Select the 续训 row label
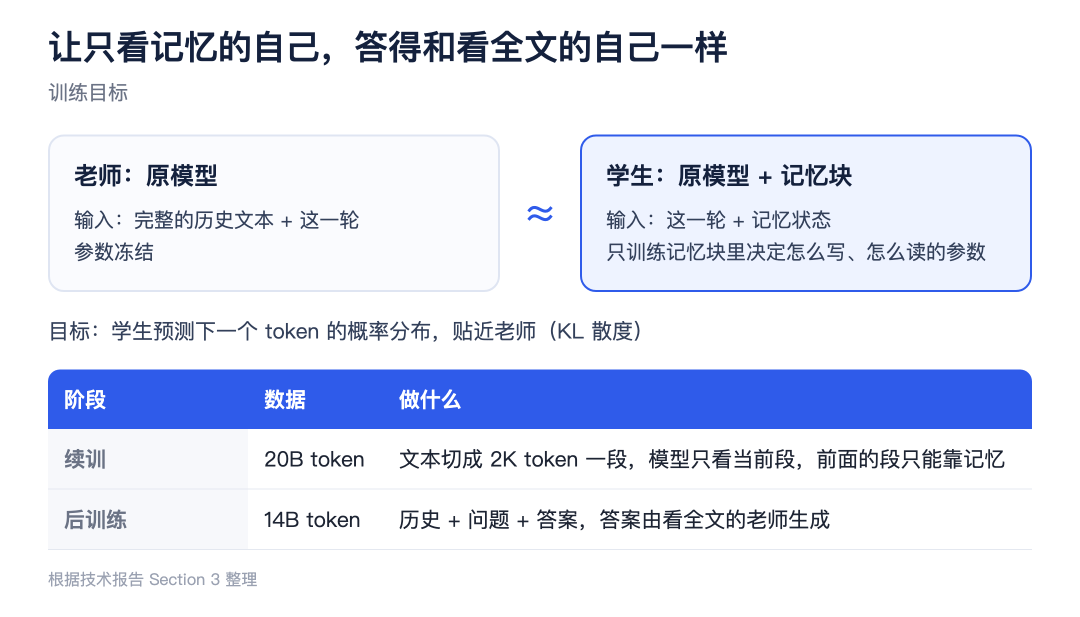Image resolution: width=1080 pixels, height=617 pixels. [x=85, y=459]
